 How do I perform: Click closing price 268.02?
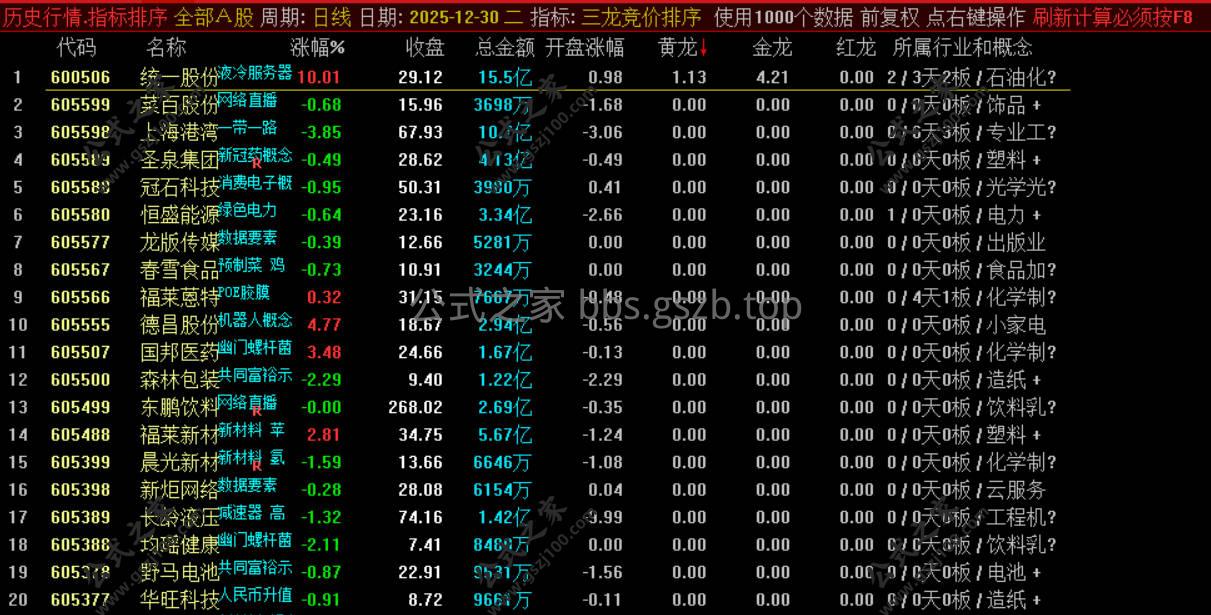(x=415, y=407)
